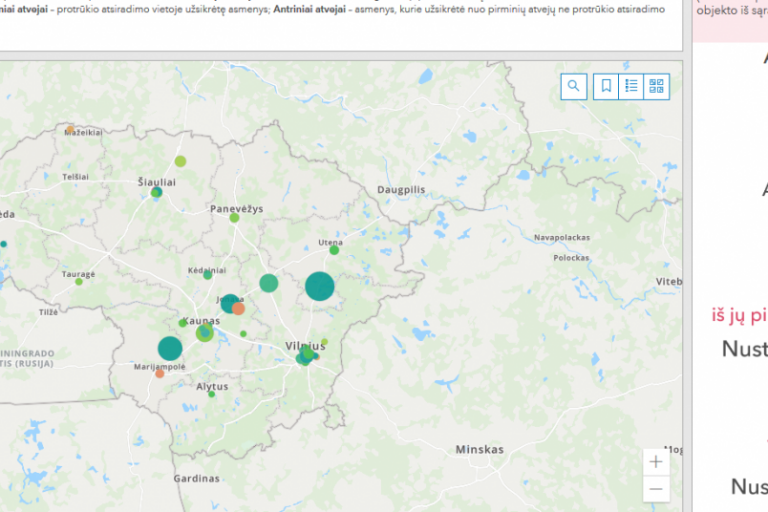The width and height of the screenshot is (768, 512).
Task: Click the green marker at Kėdainiai
Action: click(x=208, y=275)
